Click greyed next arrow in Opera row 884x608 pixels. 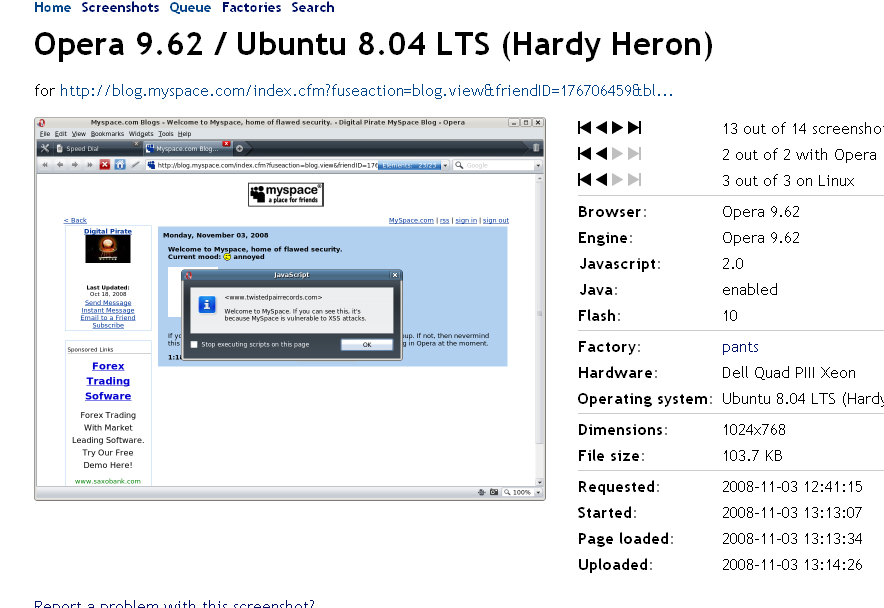click(618, 154)
